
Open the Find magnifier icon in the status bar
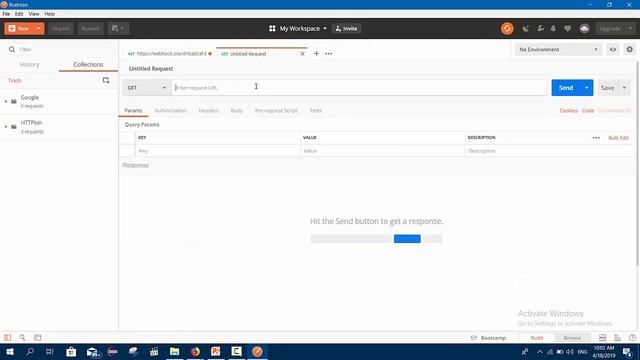click(x=22, y=338)
